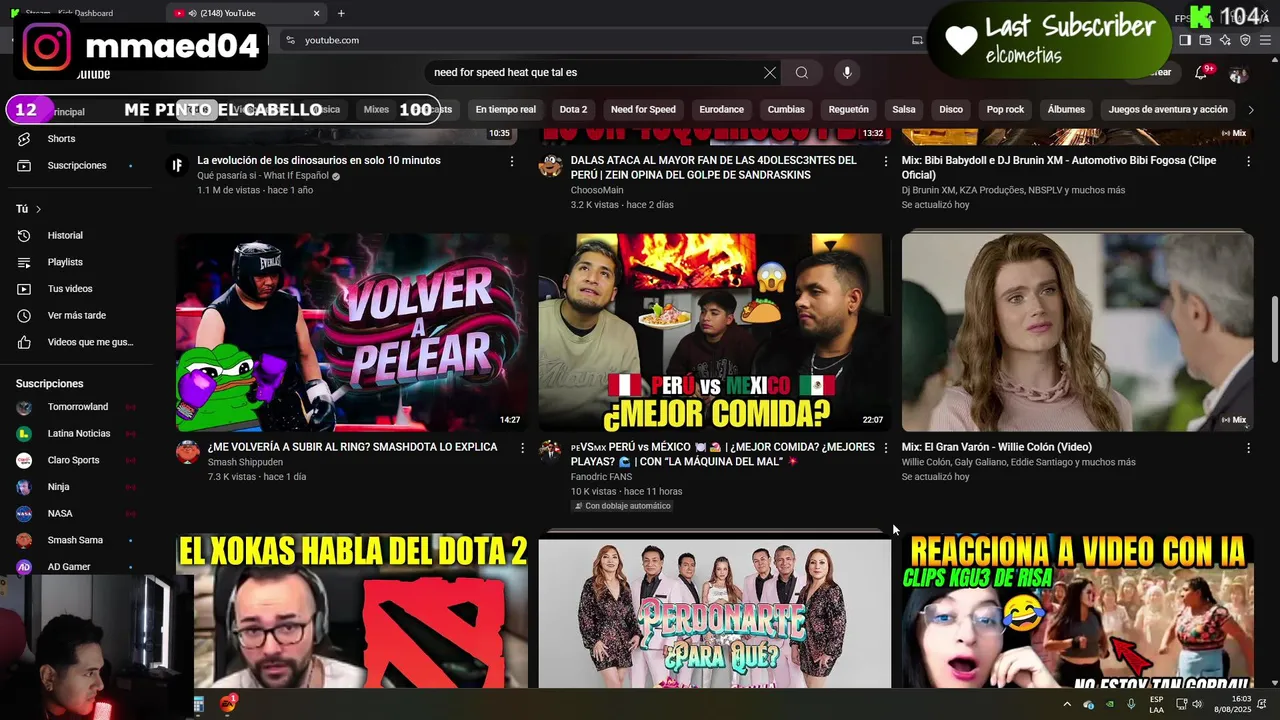Open options for DALAS ATACA video

coord(885,161)
